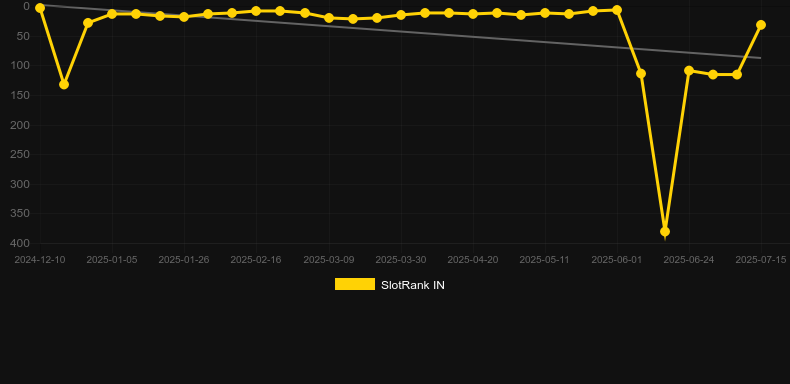Select the December dip data point near 130
This screenshot has height=384, width=790.
[x=64, y=84]
